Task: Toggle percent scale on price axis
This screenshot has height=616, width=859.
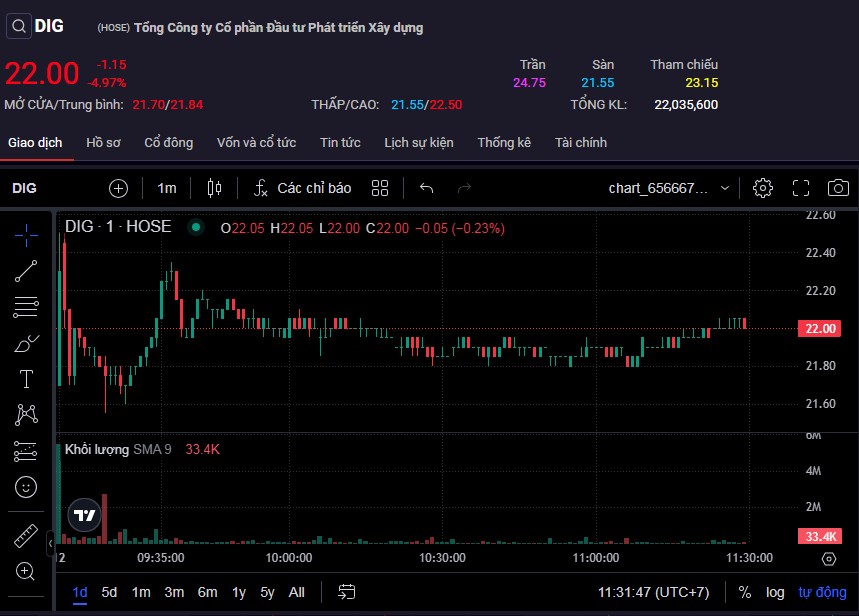Action: [745, 592]
